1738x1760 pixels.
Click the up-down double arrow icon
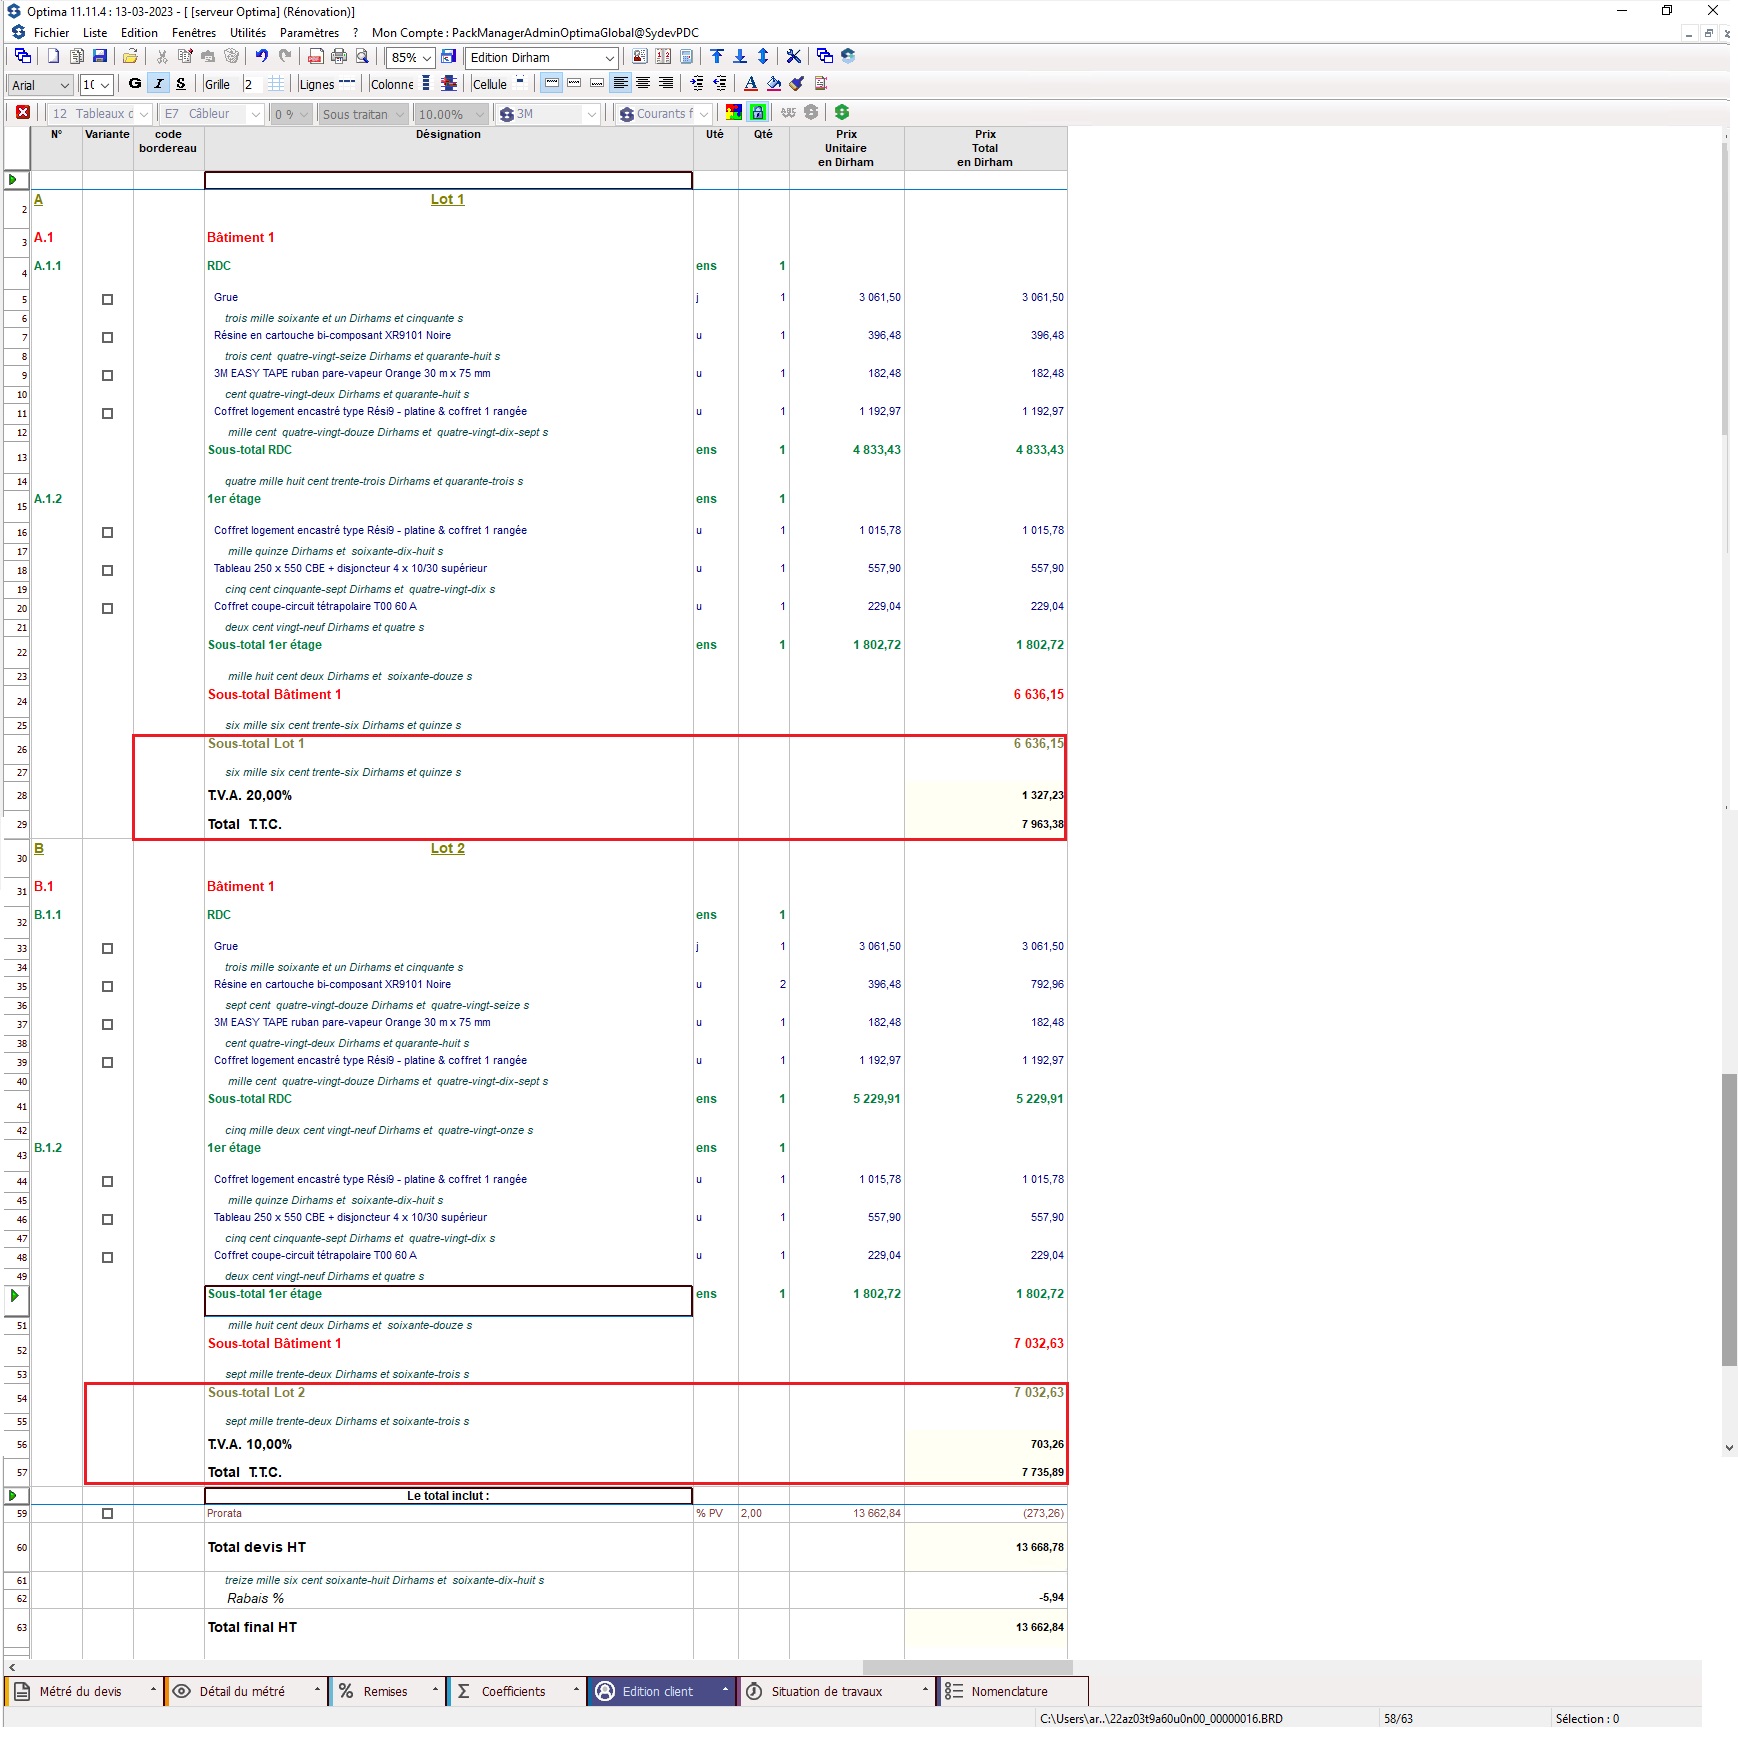point(763,57)
